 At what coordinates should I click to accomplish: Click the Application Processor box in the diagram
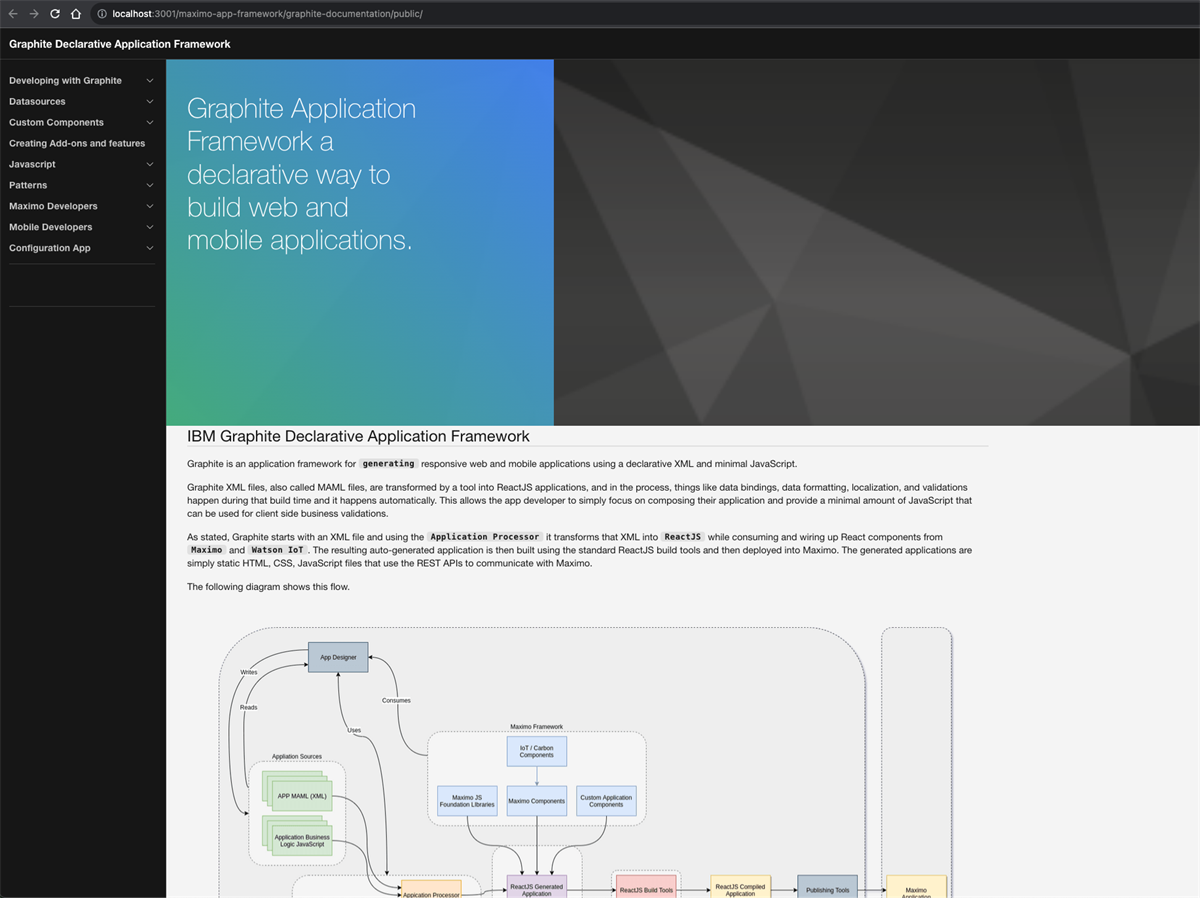(431, 889)
